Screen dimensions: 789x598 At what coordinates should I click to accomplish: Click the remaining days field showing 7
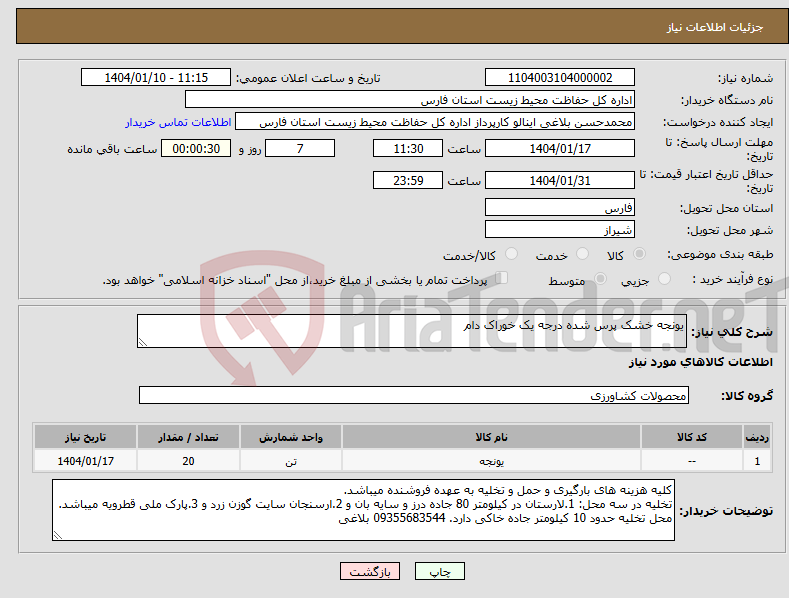(300, 148)
